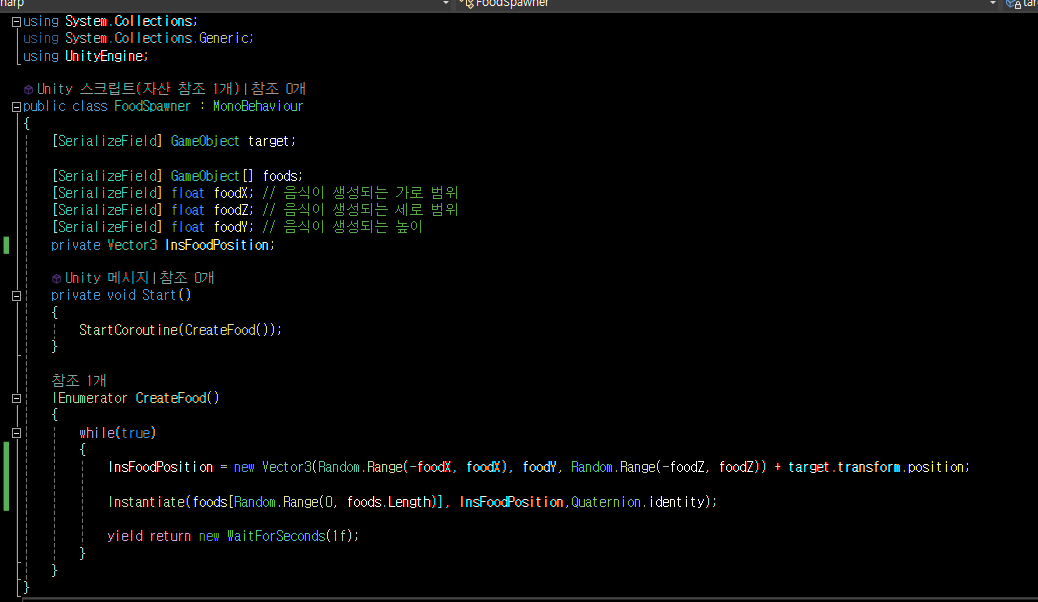Click the member icon in the rightmost navigation dropdown

point(1014,4)
